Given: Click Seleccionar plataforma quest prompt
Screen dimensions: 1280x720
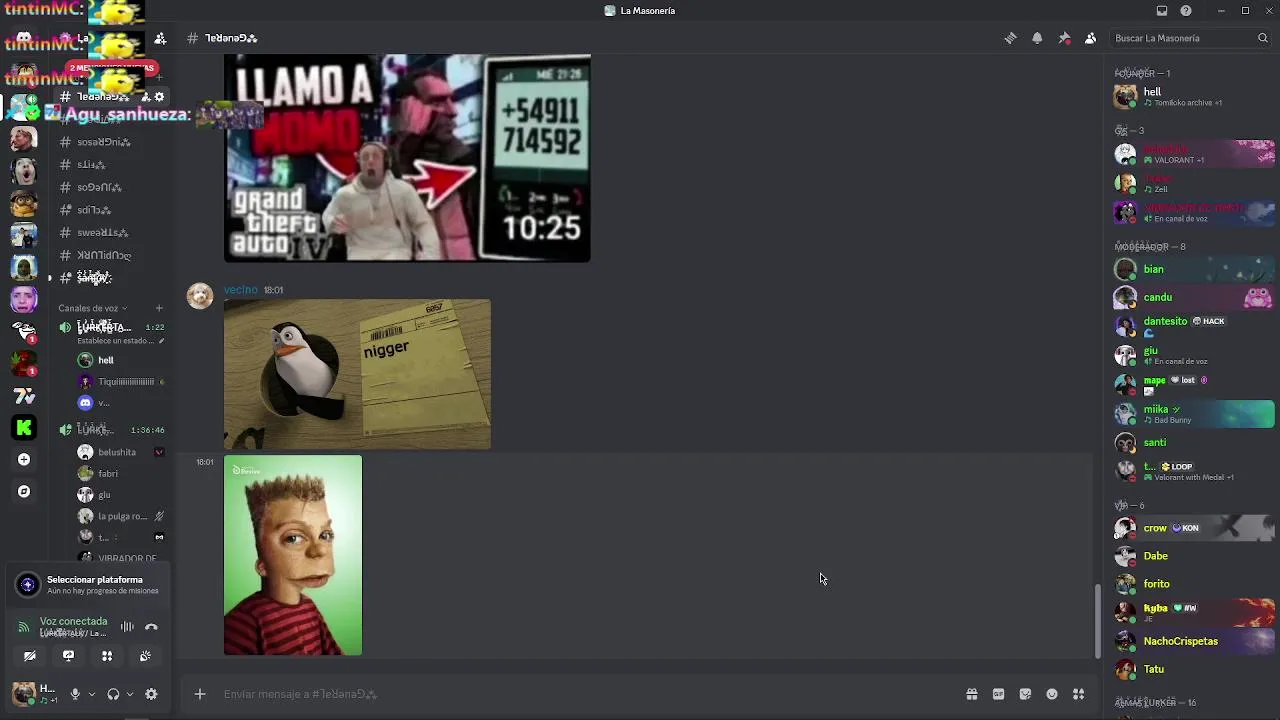Looking at the screenshot, I should click(89, 585).
